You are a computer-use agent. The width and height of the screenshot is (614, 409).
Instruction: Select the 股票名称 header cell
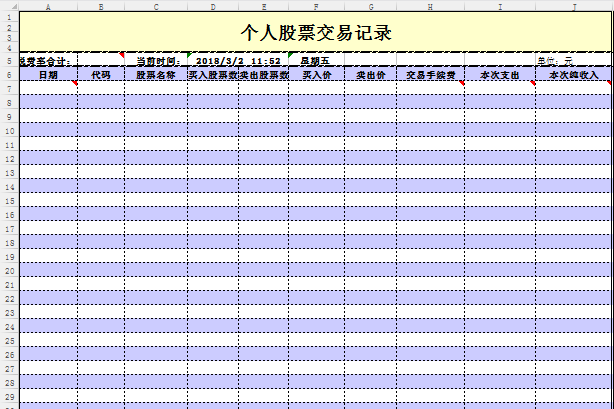(156, 75)
